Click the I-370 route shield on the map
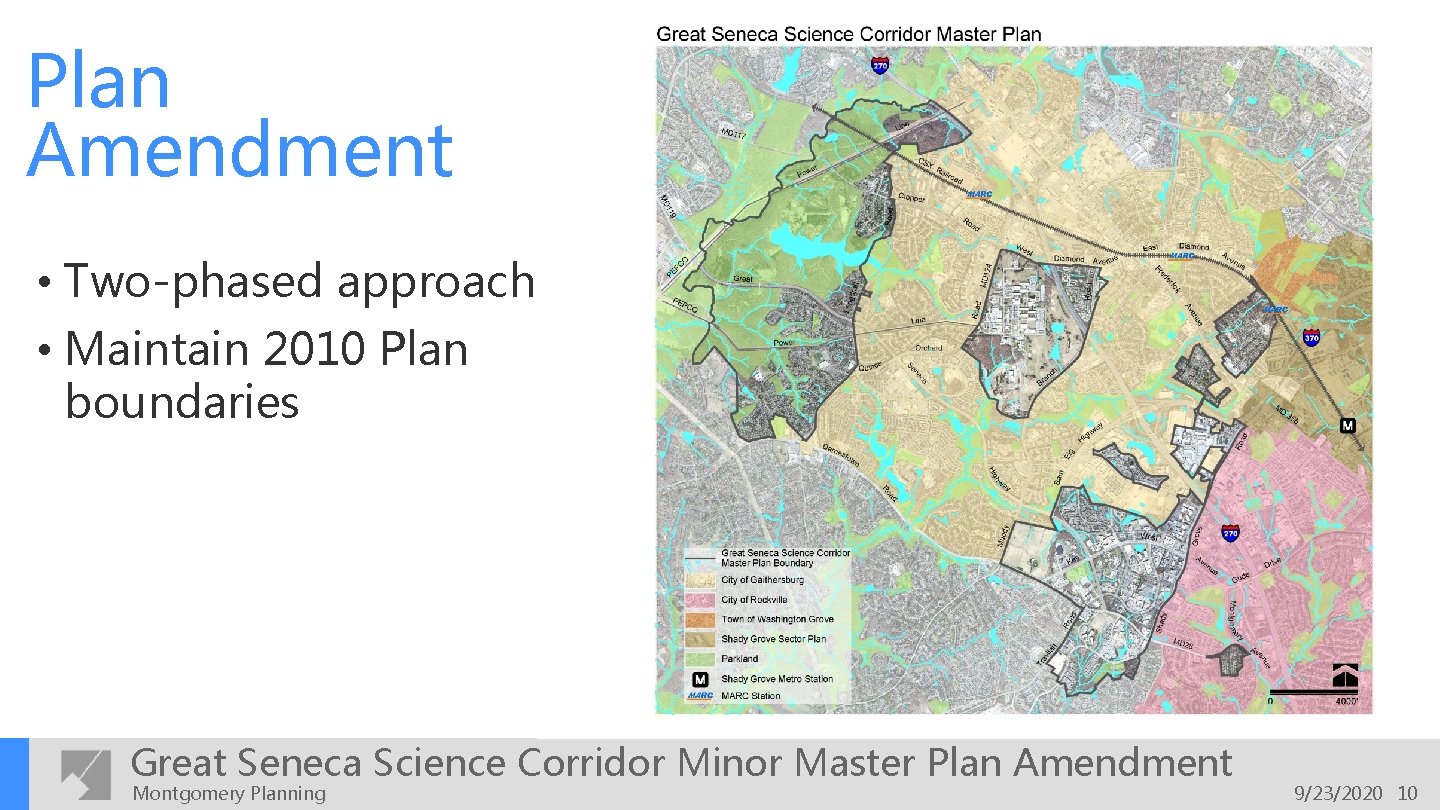Viewport: 1440px width, 810px height. coord(1312,338)
